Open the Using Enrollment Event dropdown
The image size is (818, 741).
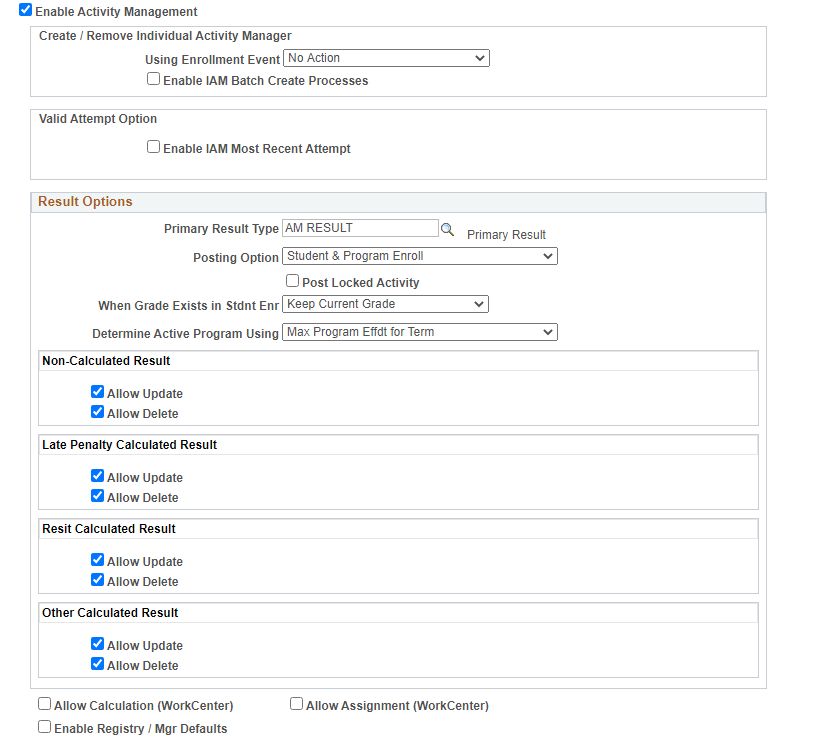click(x=386, y=58)
